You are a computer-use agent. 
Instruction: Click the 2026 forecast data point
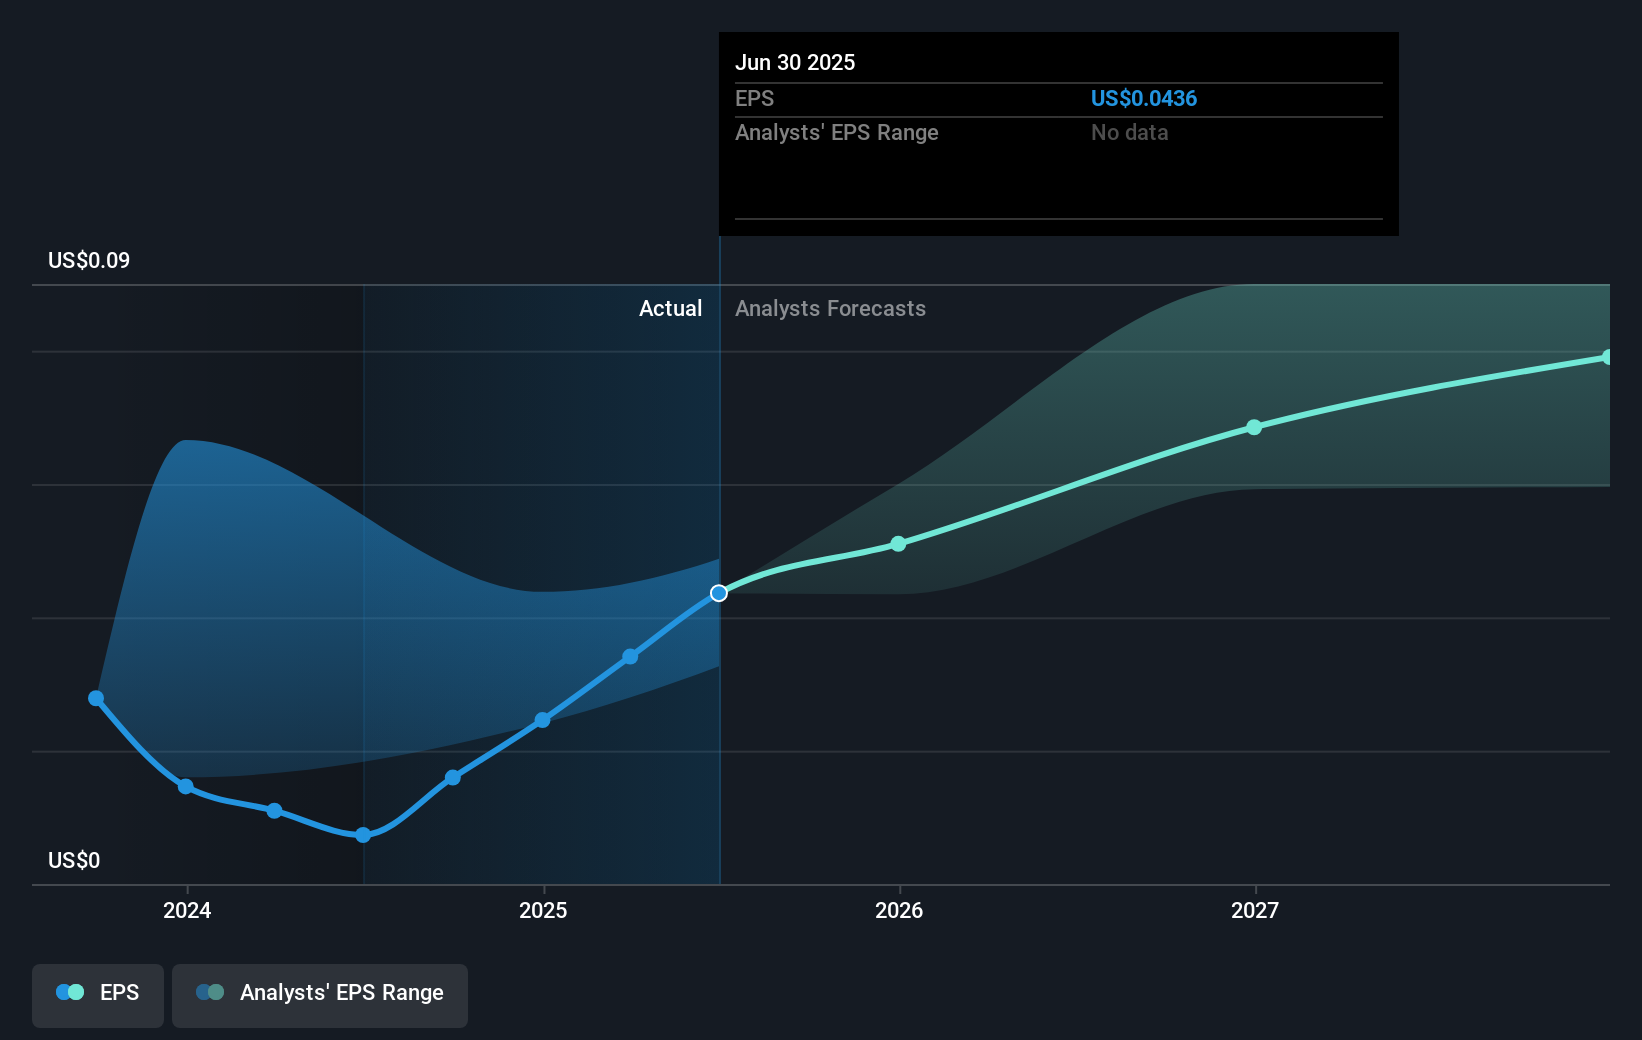click(x=898, y=545)
